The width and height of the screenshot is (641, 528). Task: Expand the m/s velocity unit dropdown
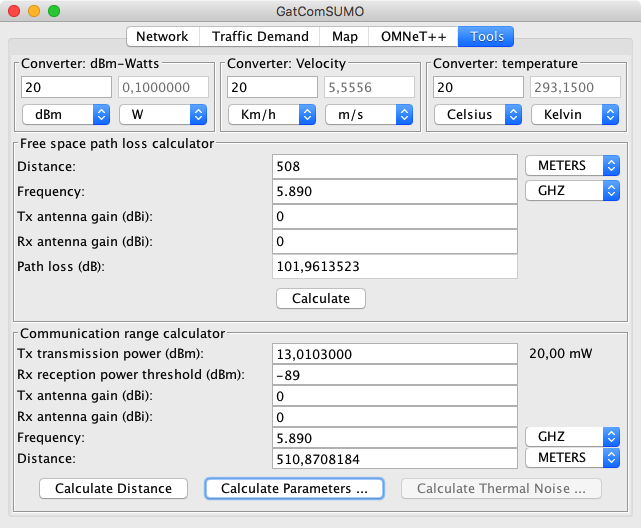(368, 114)
